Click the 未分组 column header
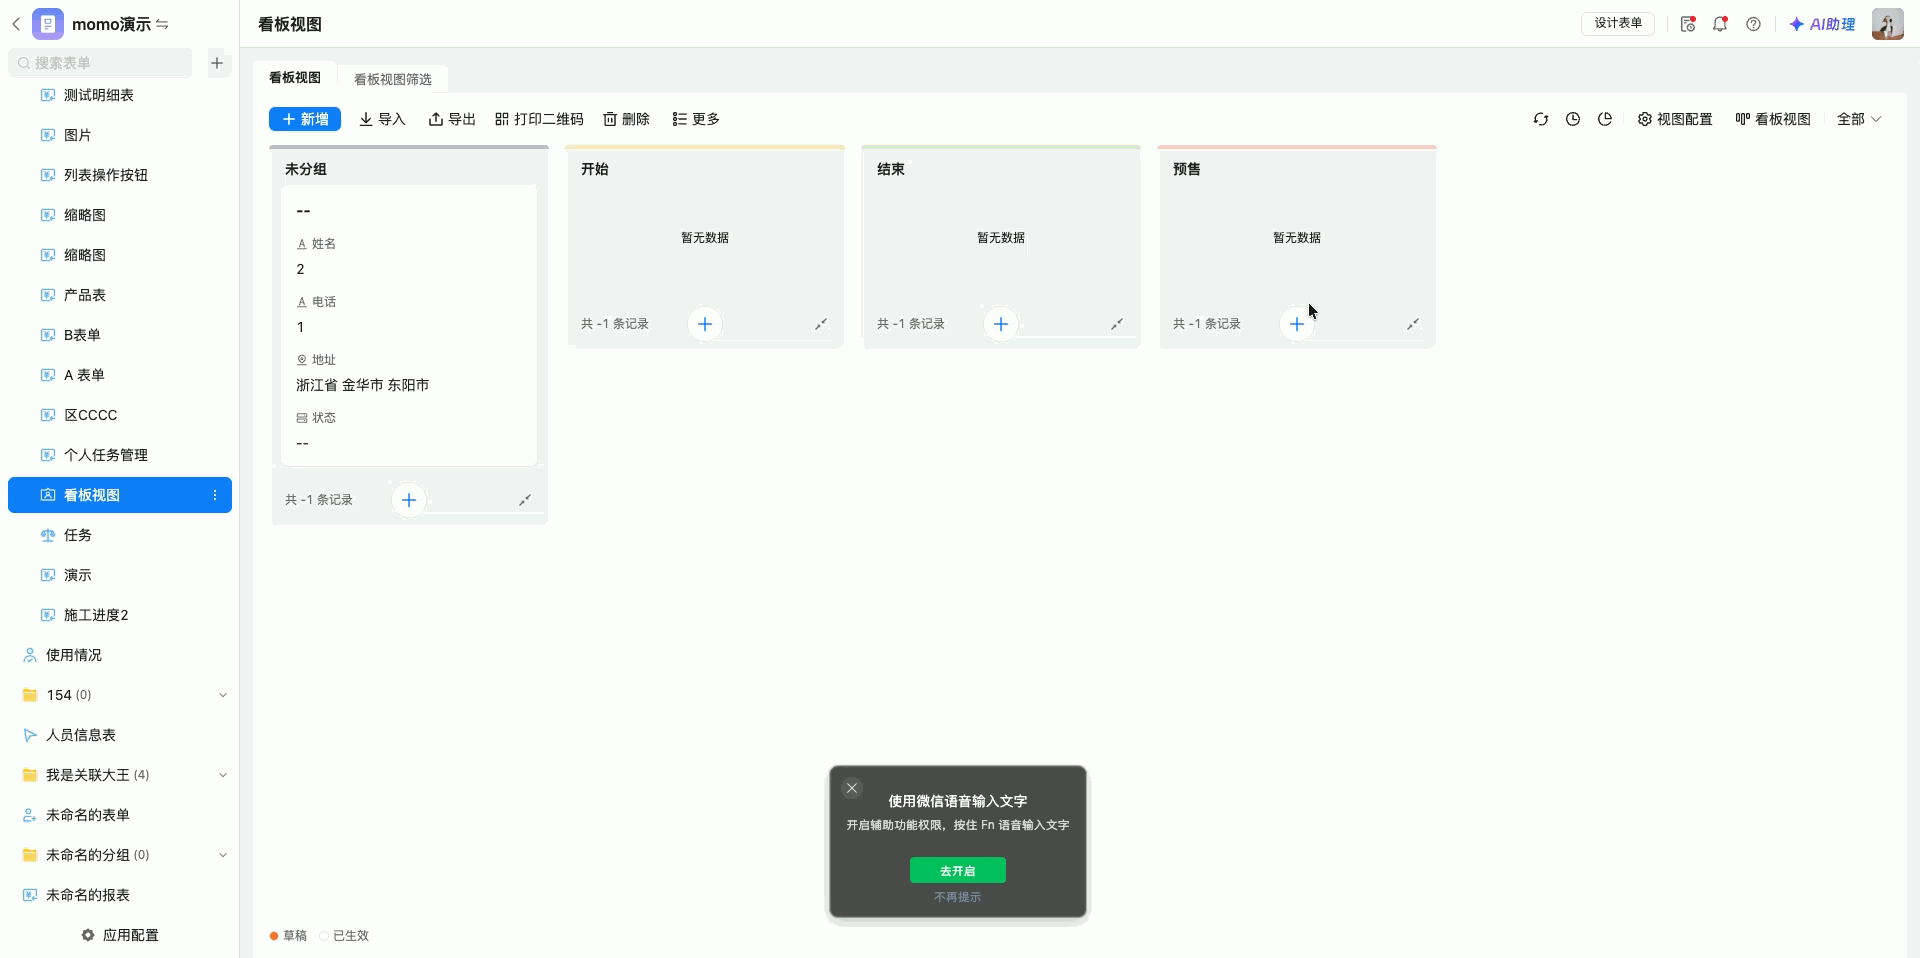The height and width of the screenshot is (958, 1920). click(306, 169)
